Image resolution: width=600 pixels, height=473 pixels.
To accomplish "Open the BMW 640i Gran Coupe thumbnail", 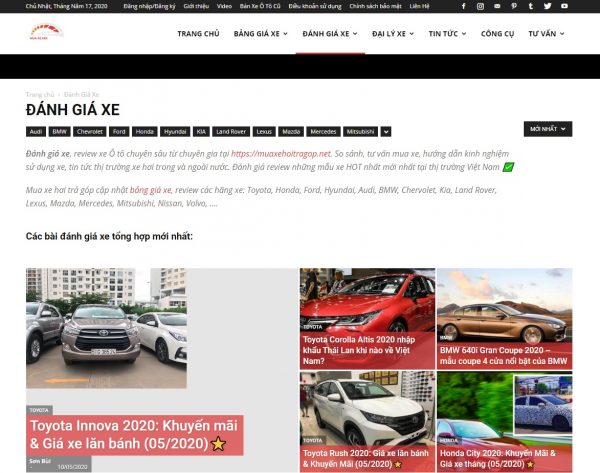I will point(504,312).
